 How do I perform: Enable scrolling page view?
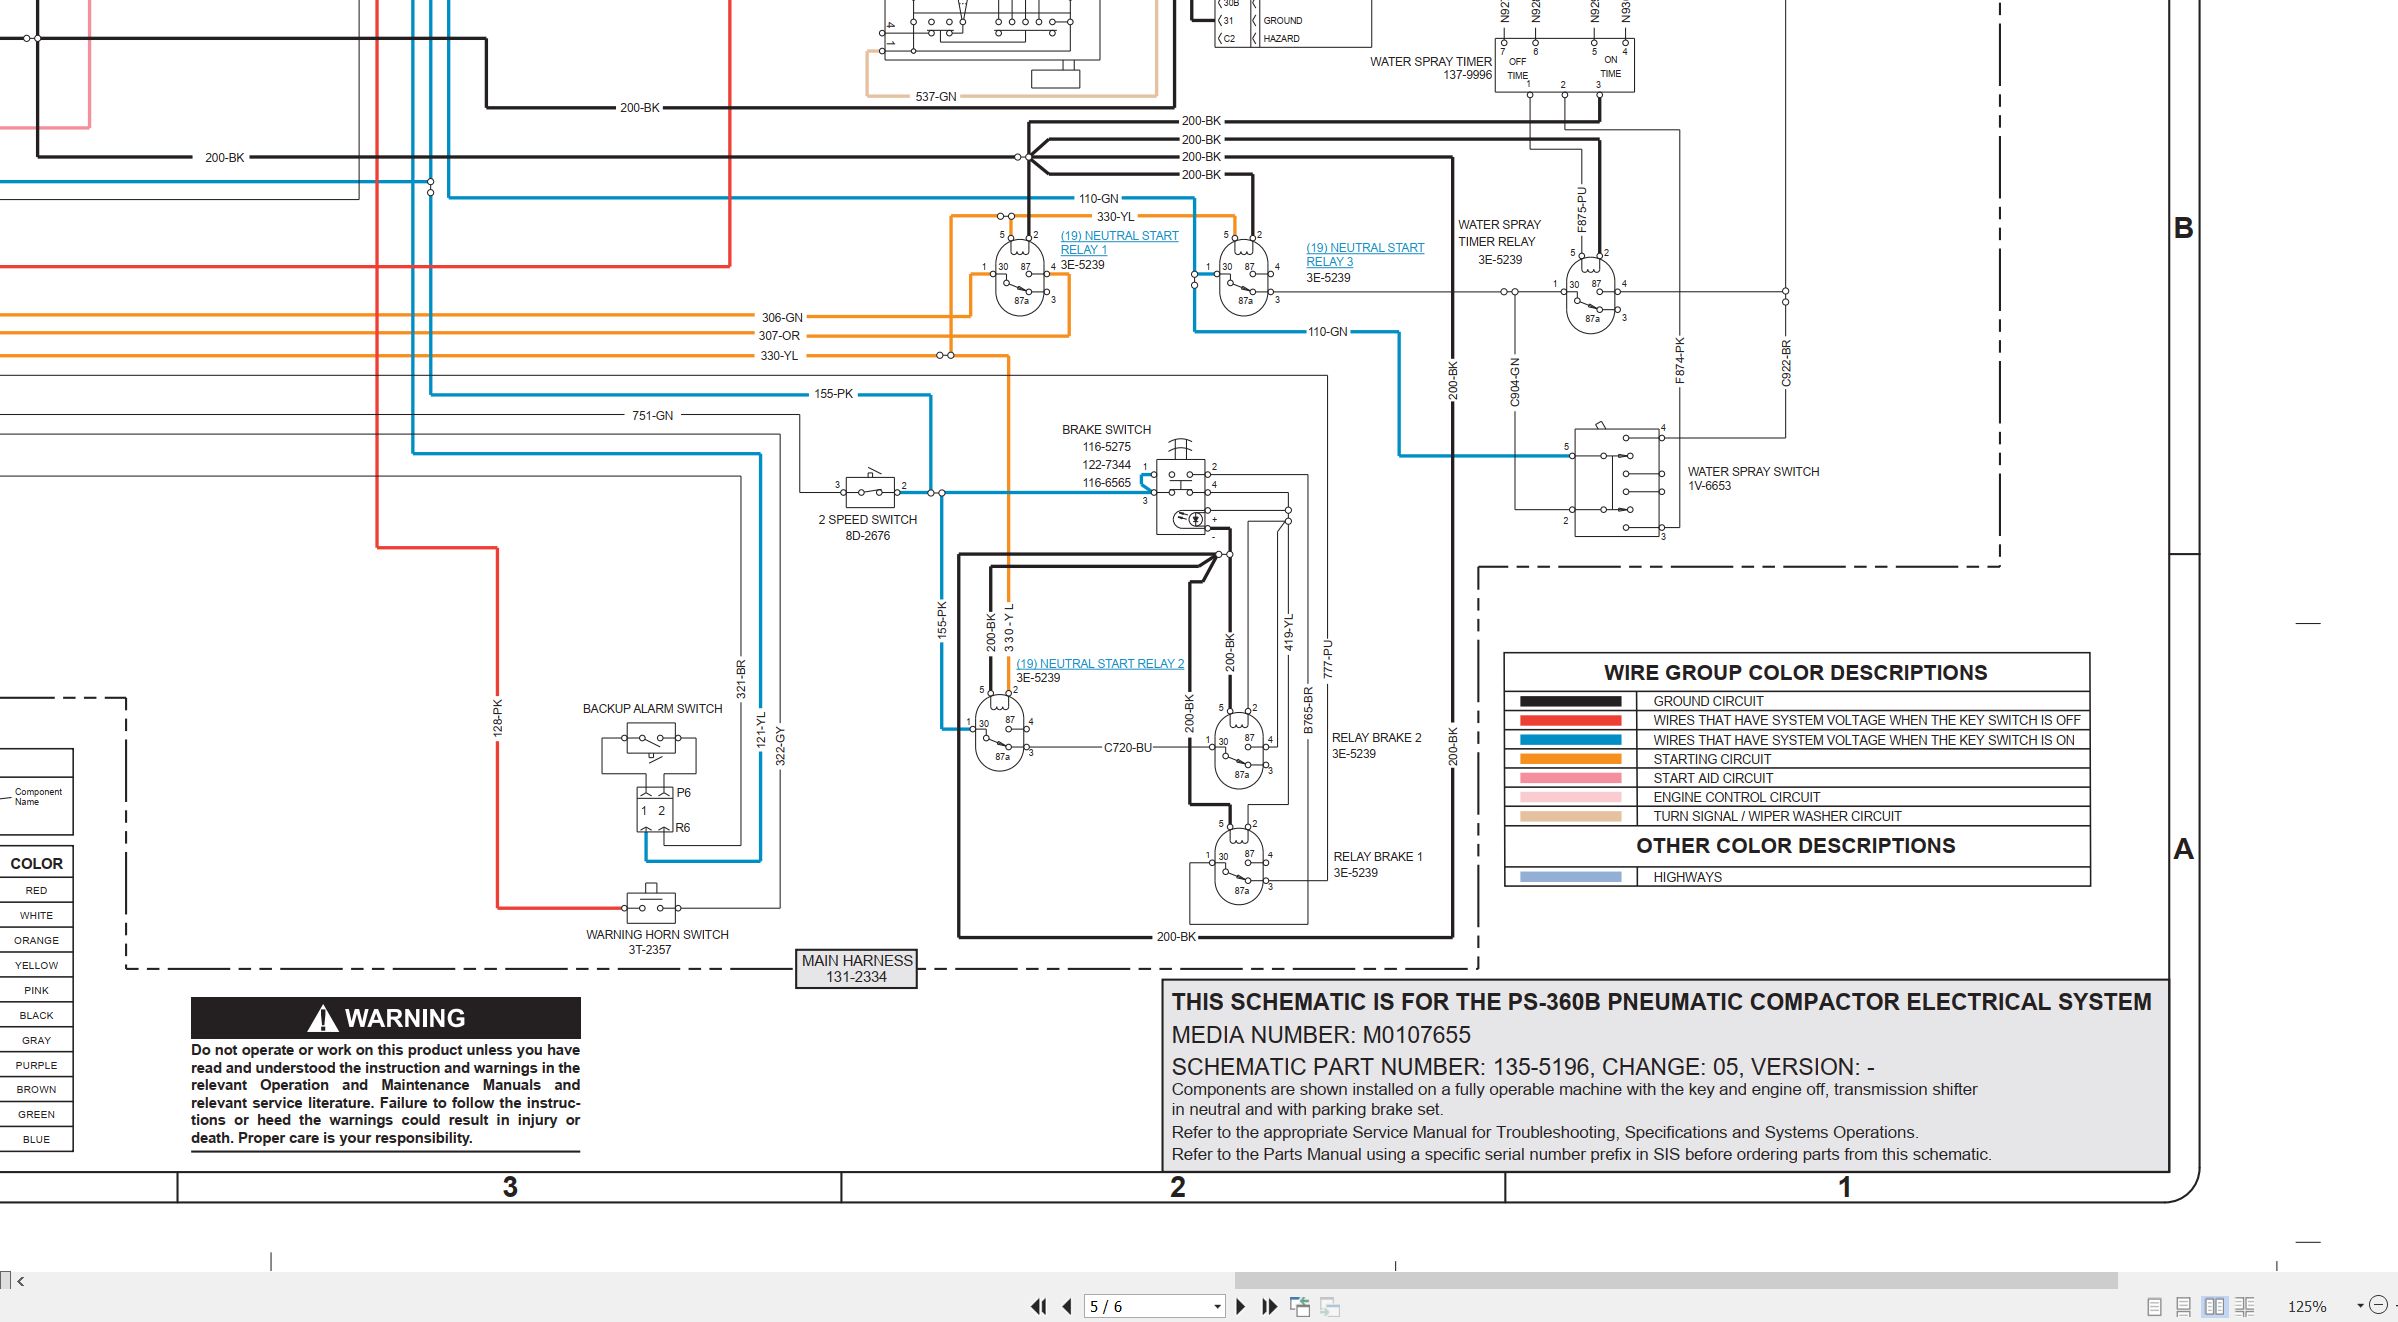[x=2183, y=1306]
